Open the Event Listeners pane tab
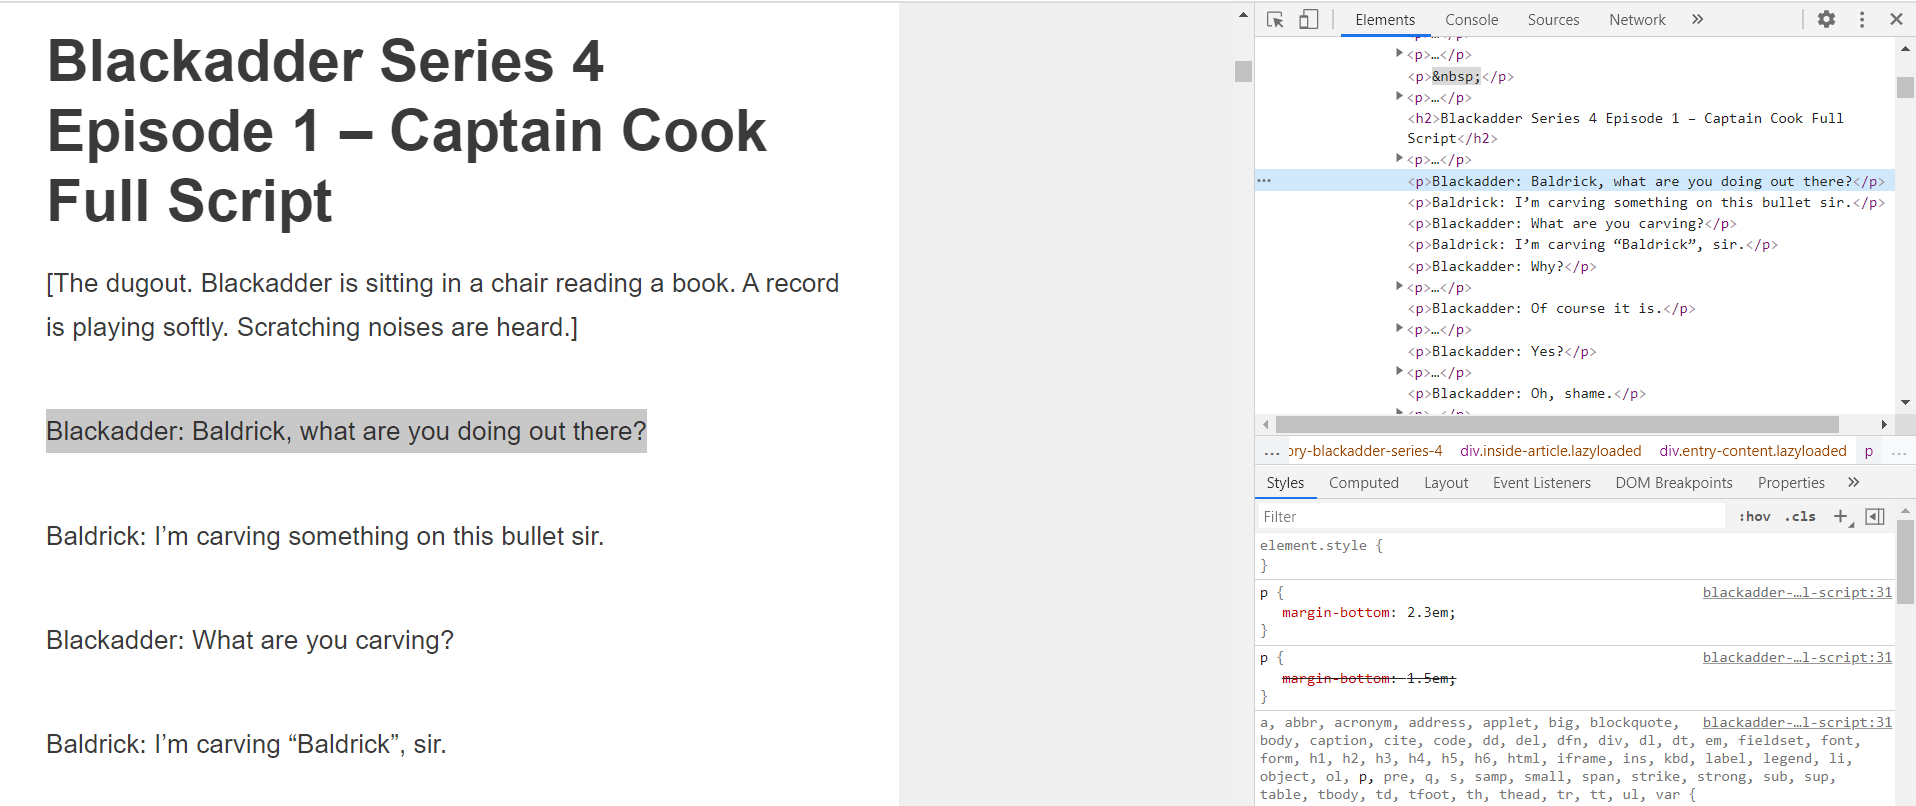1916x806 pixels. (1541, 483)
